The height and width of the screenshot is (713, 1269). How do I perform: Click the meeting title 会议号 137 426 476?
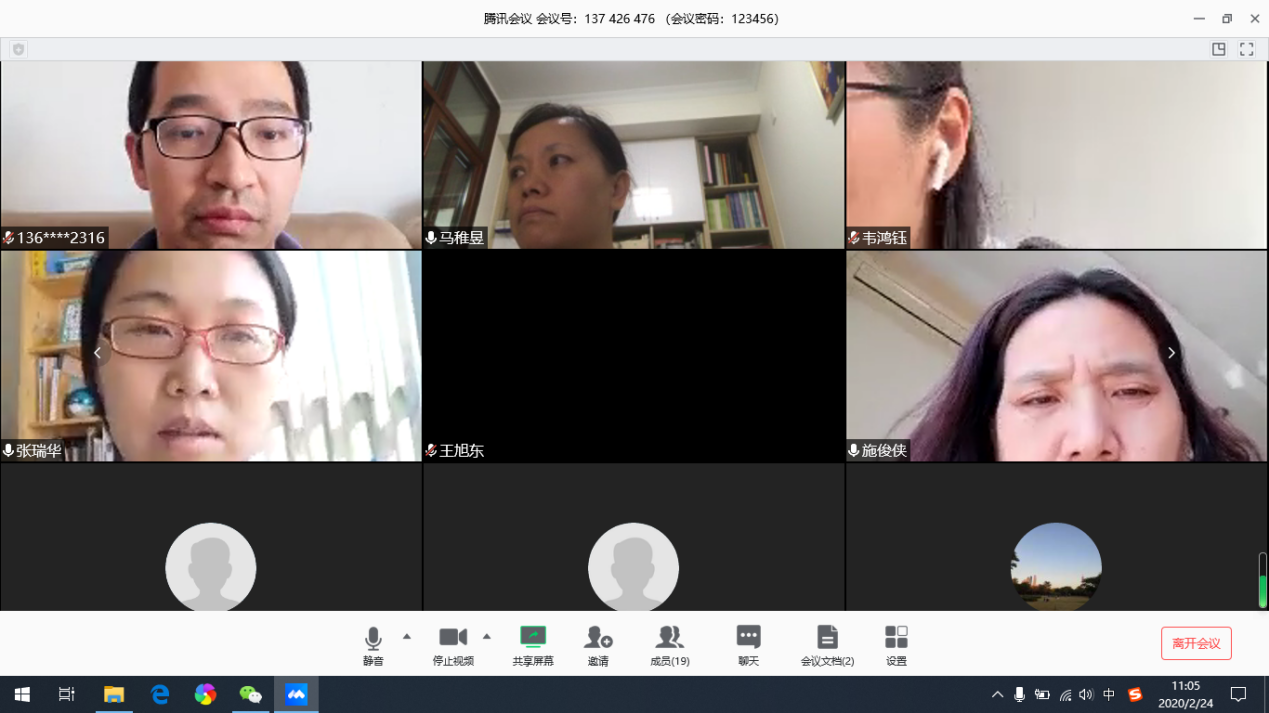coord(631,19)
